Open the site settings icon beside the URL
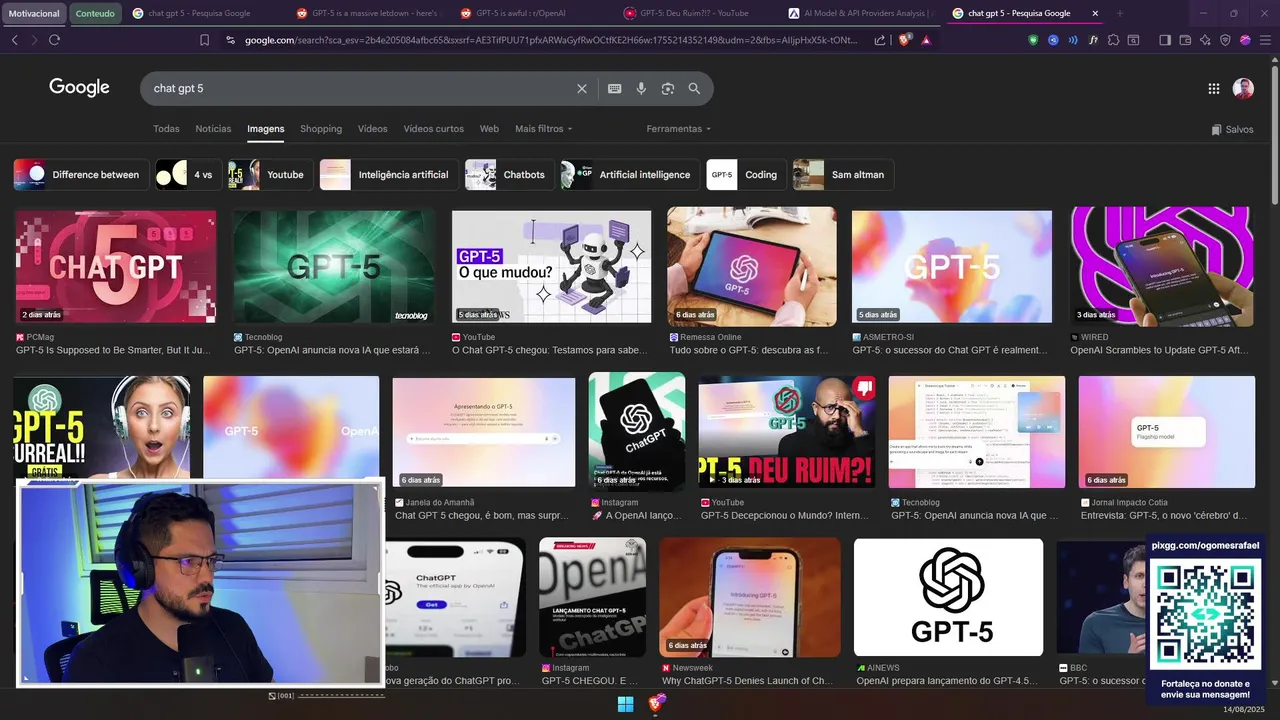Screen dimensions: 1280x720 pyautogui.click(x=230, y=40)
